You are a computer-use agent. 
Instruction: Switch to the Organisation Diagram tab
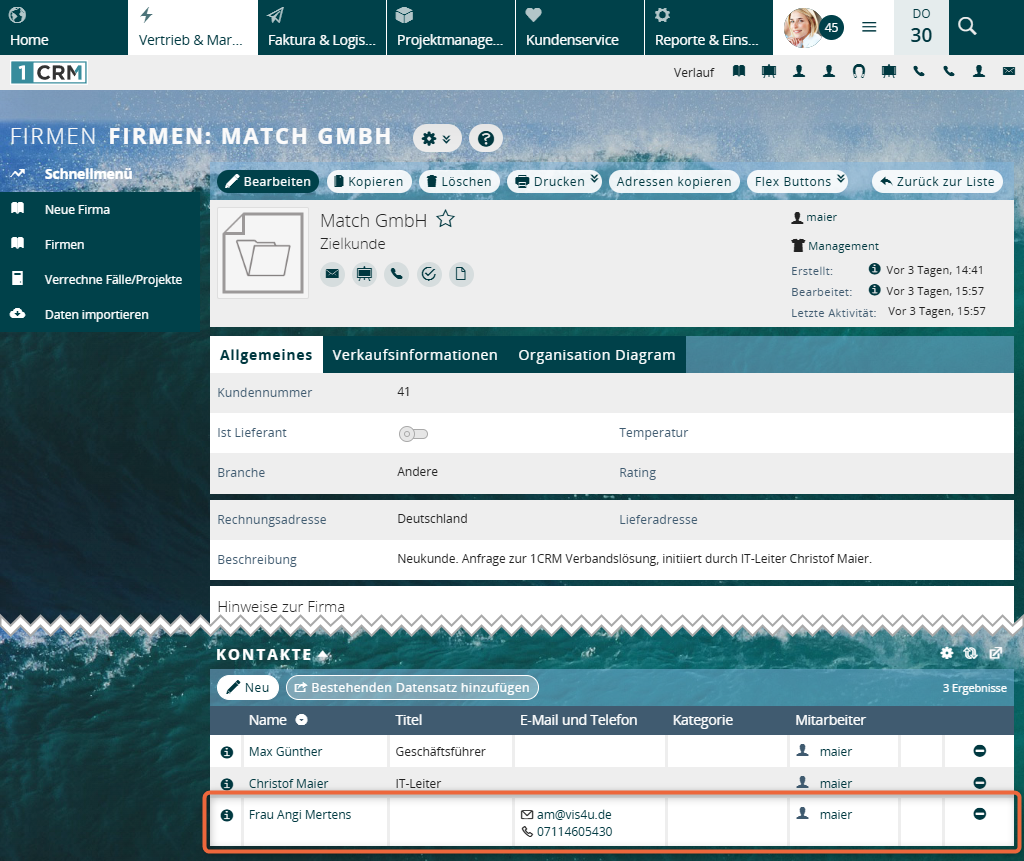pos(597,355)
